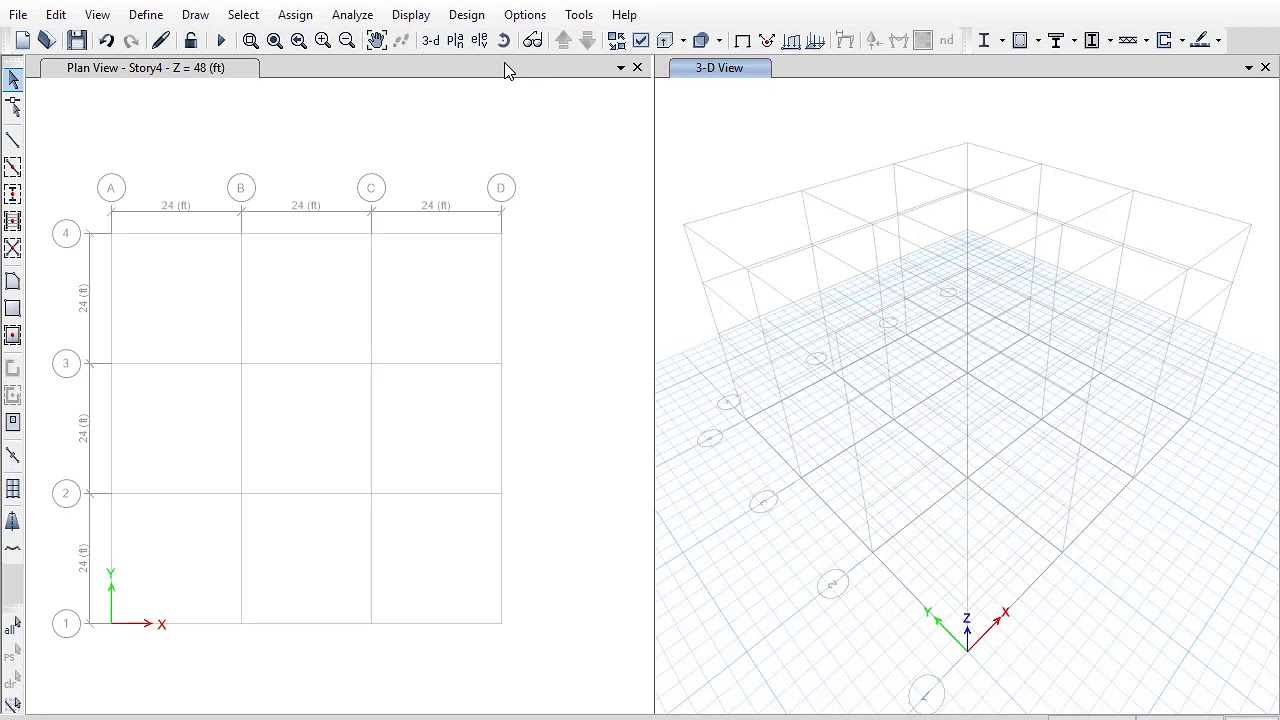Save the model with floppy icon

77,40
